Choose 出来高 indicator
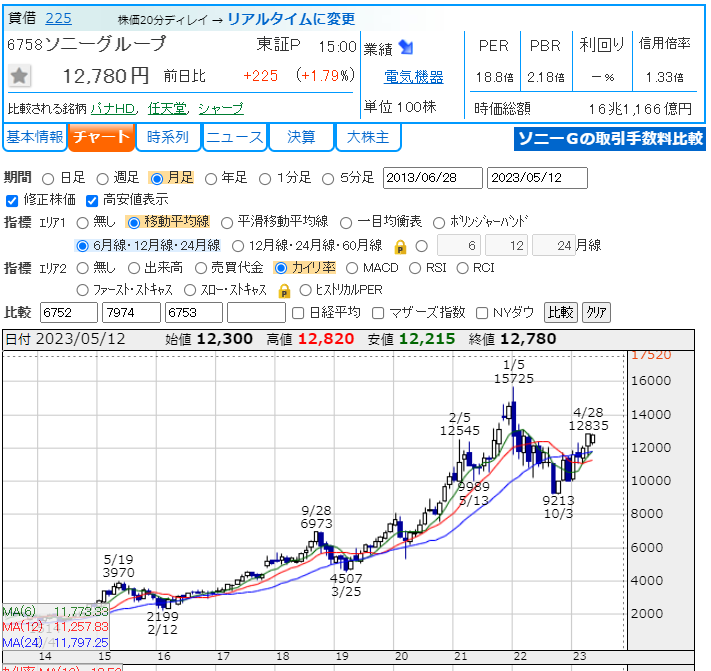The width and height of the screenshot is (711, 671). coord(134,268)
